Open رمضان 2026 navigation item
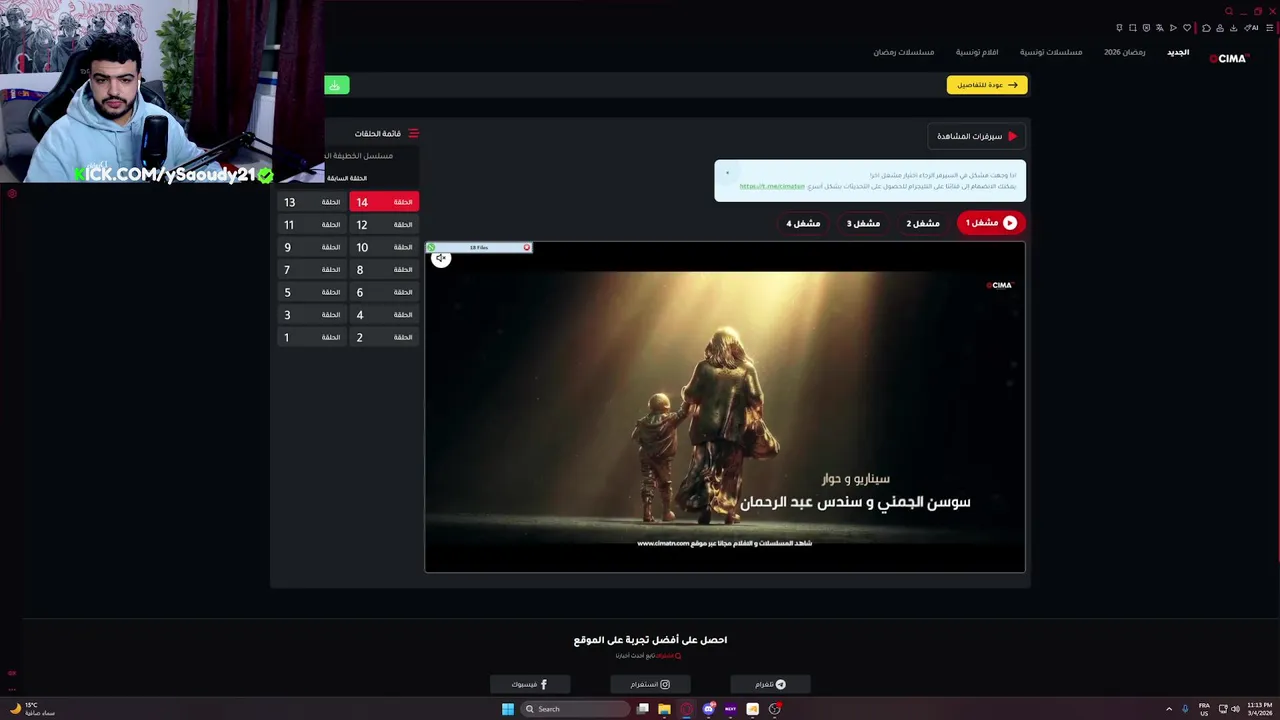 tap(1125, 52)
